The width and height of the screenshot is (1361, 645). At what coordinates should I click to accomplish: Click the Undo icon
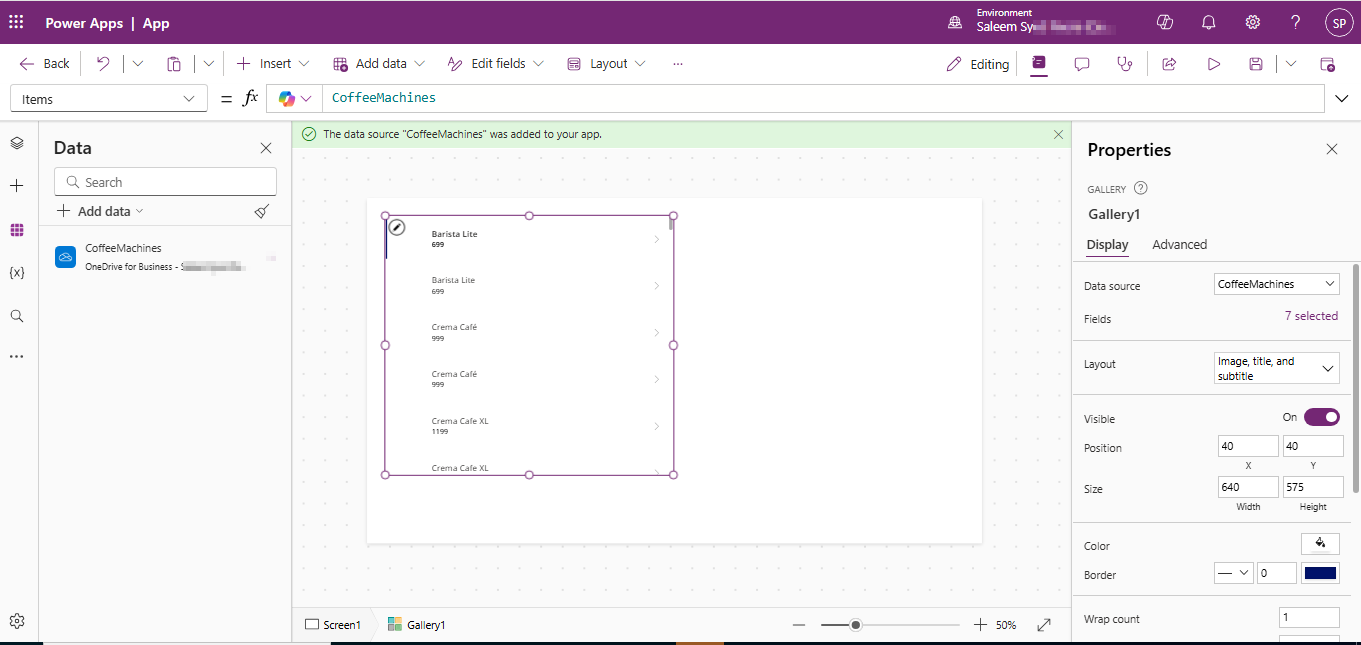click(103, 63)
